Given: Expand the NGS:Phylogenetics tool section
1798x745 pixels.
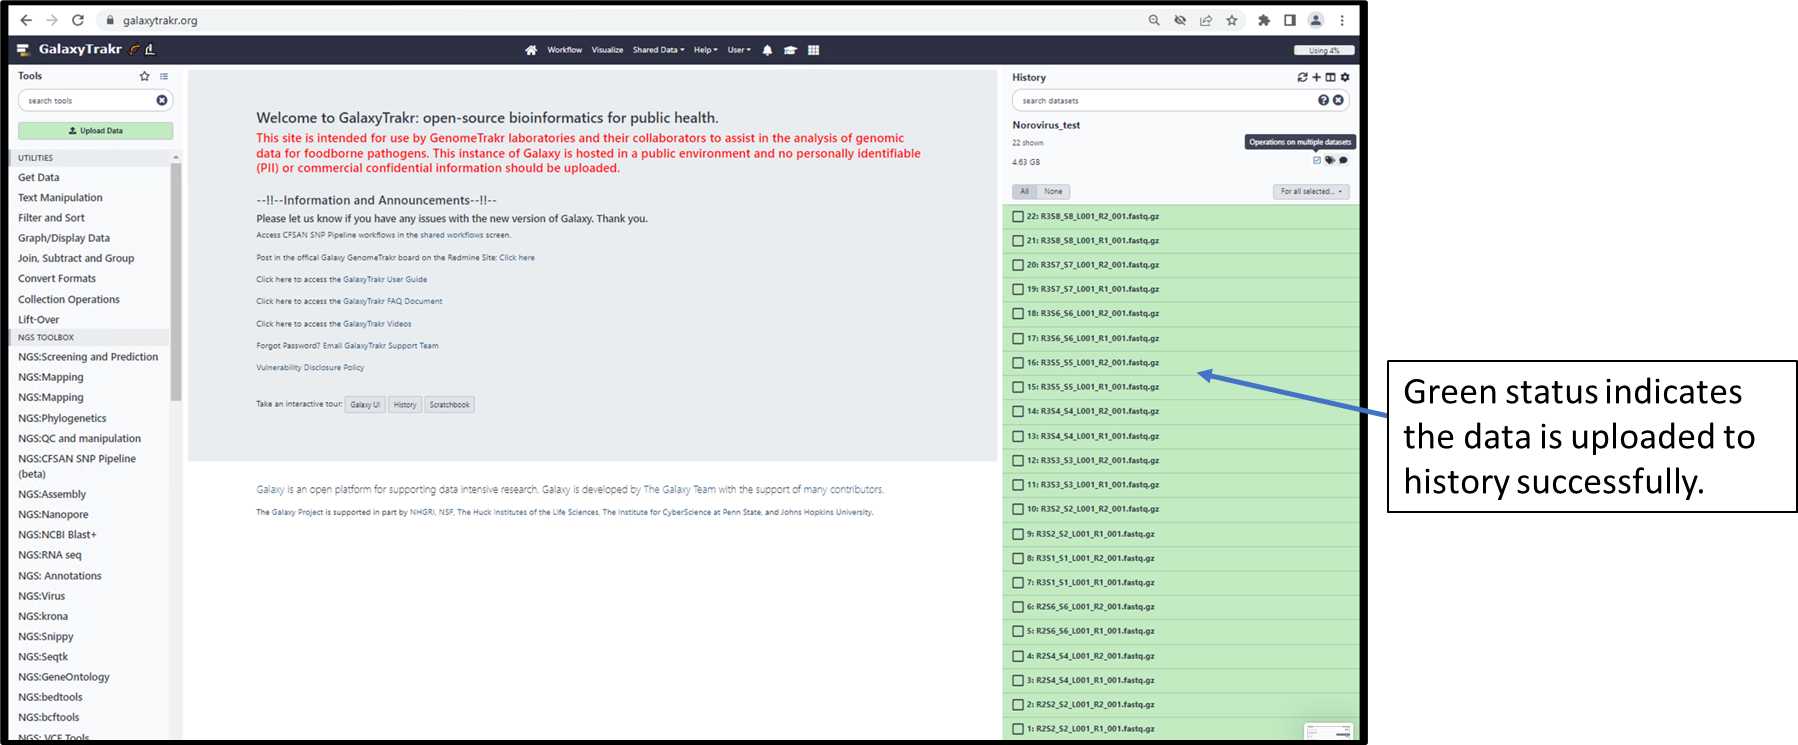Looking at the screenshot, I should [62, 418].
